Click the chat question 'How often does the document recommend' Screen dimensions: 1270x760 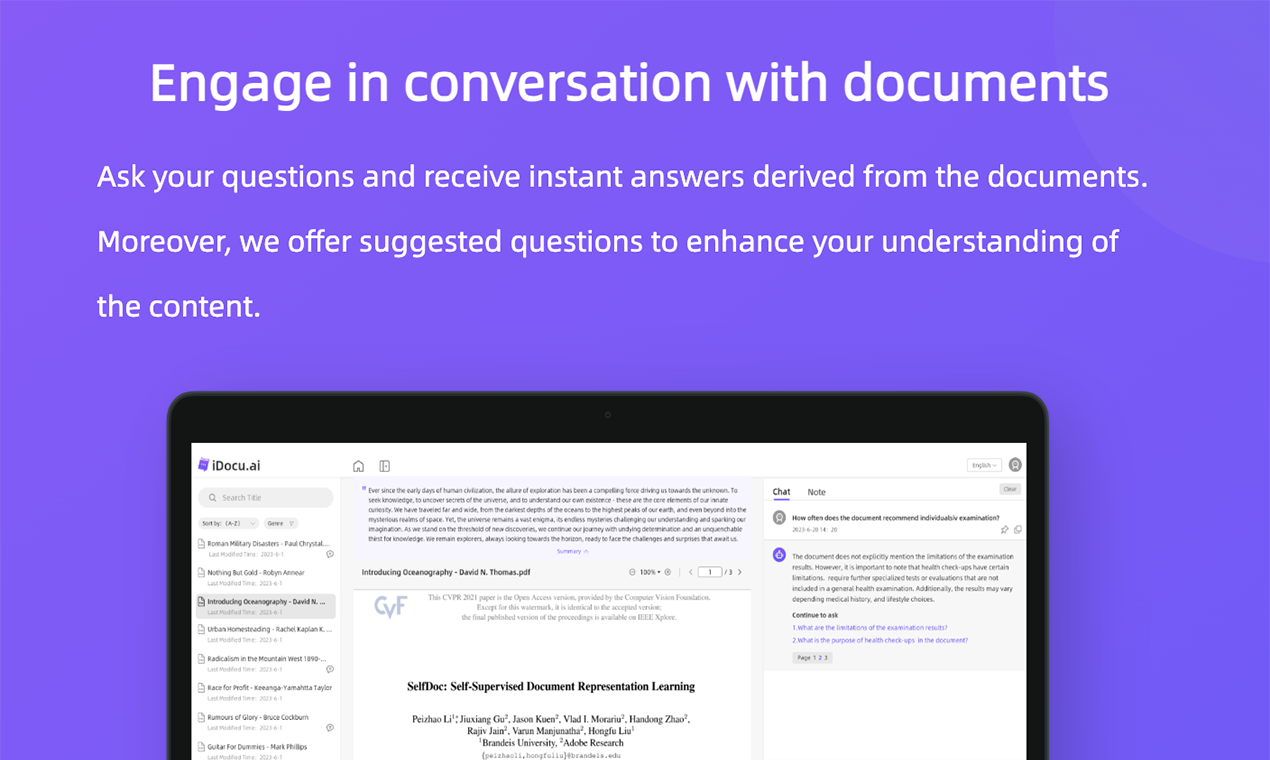coord(895,518)
